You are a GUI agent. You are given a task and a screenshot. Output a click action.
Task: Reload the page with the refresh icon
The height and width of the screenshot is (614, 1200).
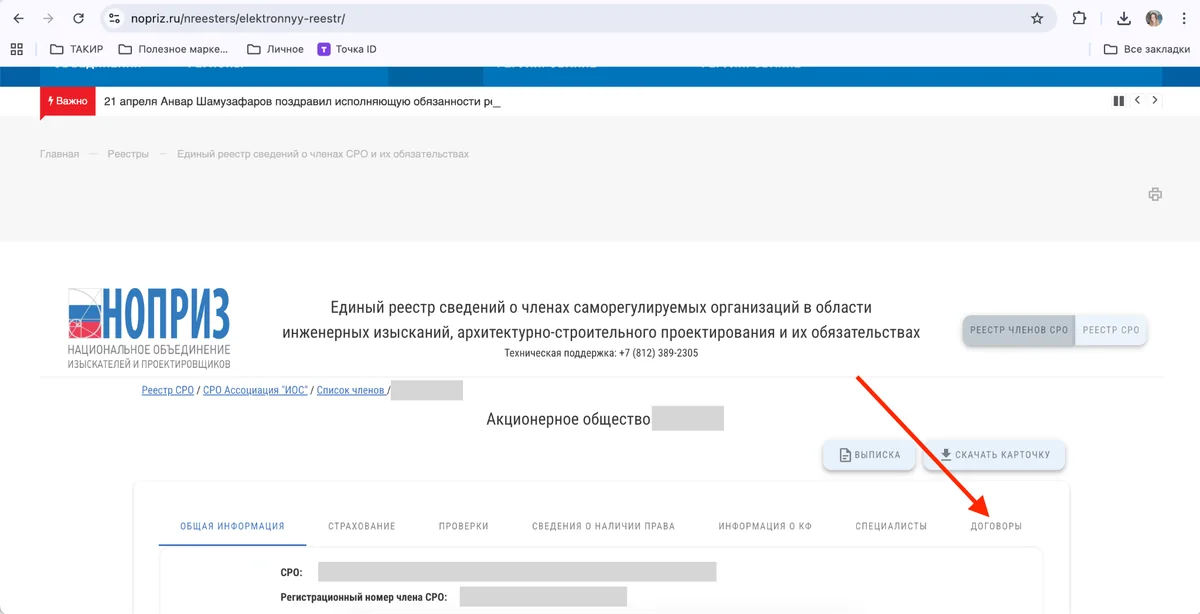click(x=79, y=18)
